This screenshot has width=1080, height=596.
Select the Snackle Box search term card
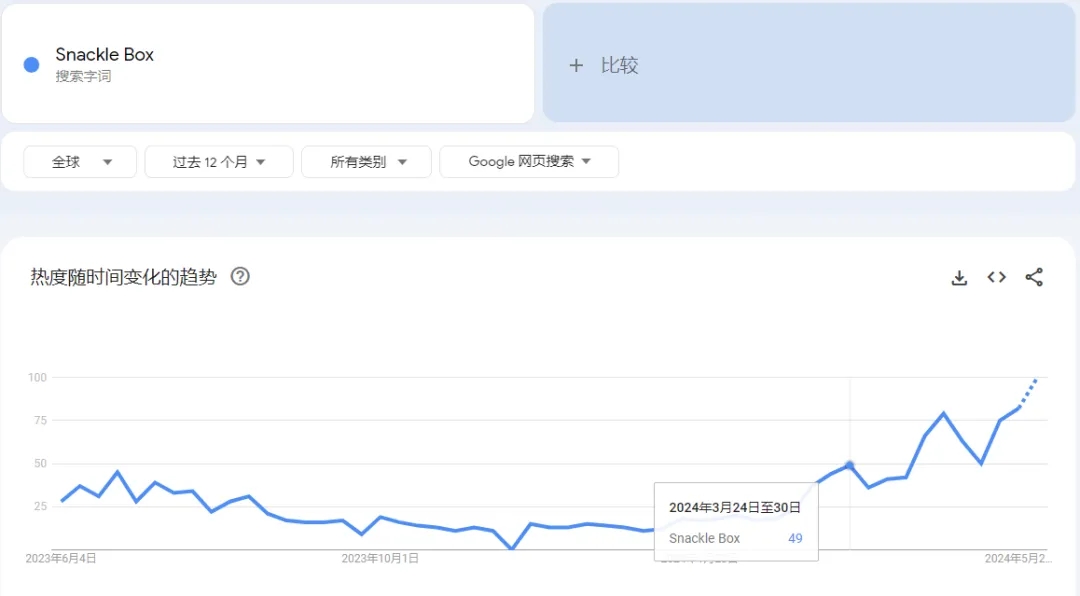pyautogui.click(x=268, y=63)
